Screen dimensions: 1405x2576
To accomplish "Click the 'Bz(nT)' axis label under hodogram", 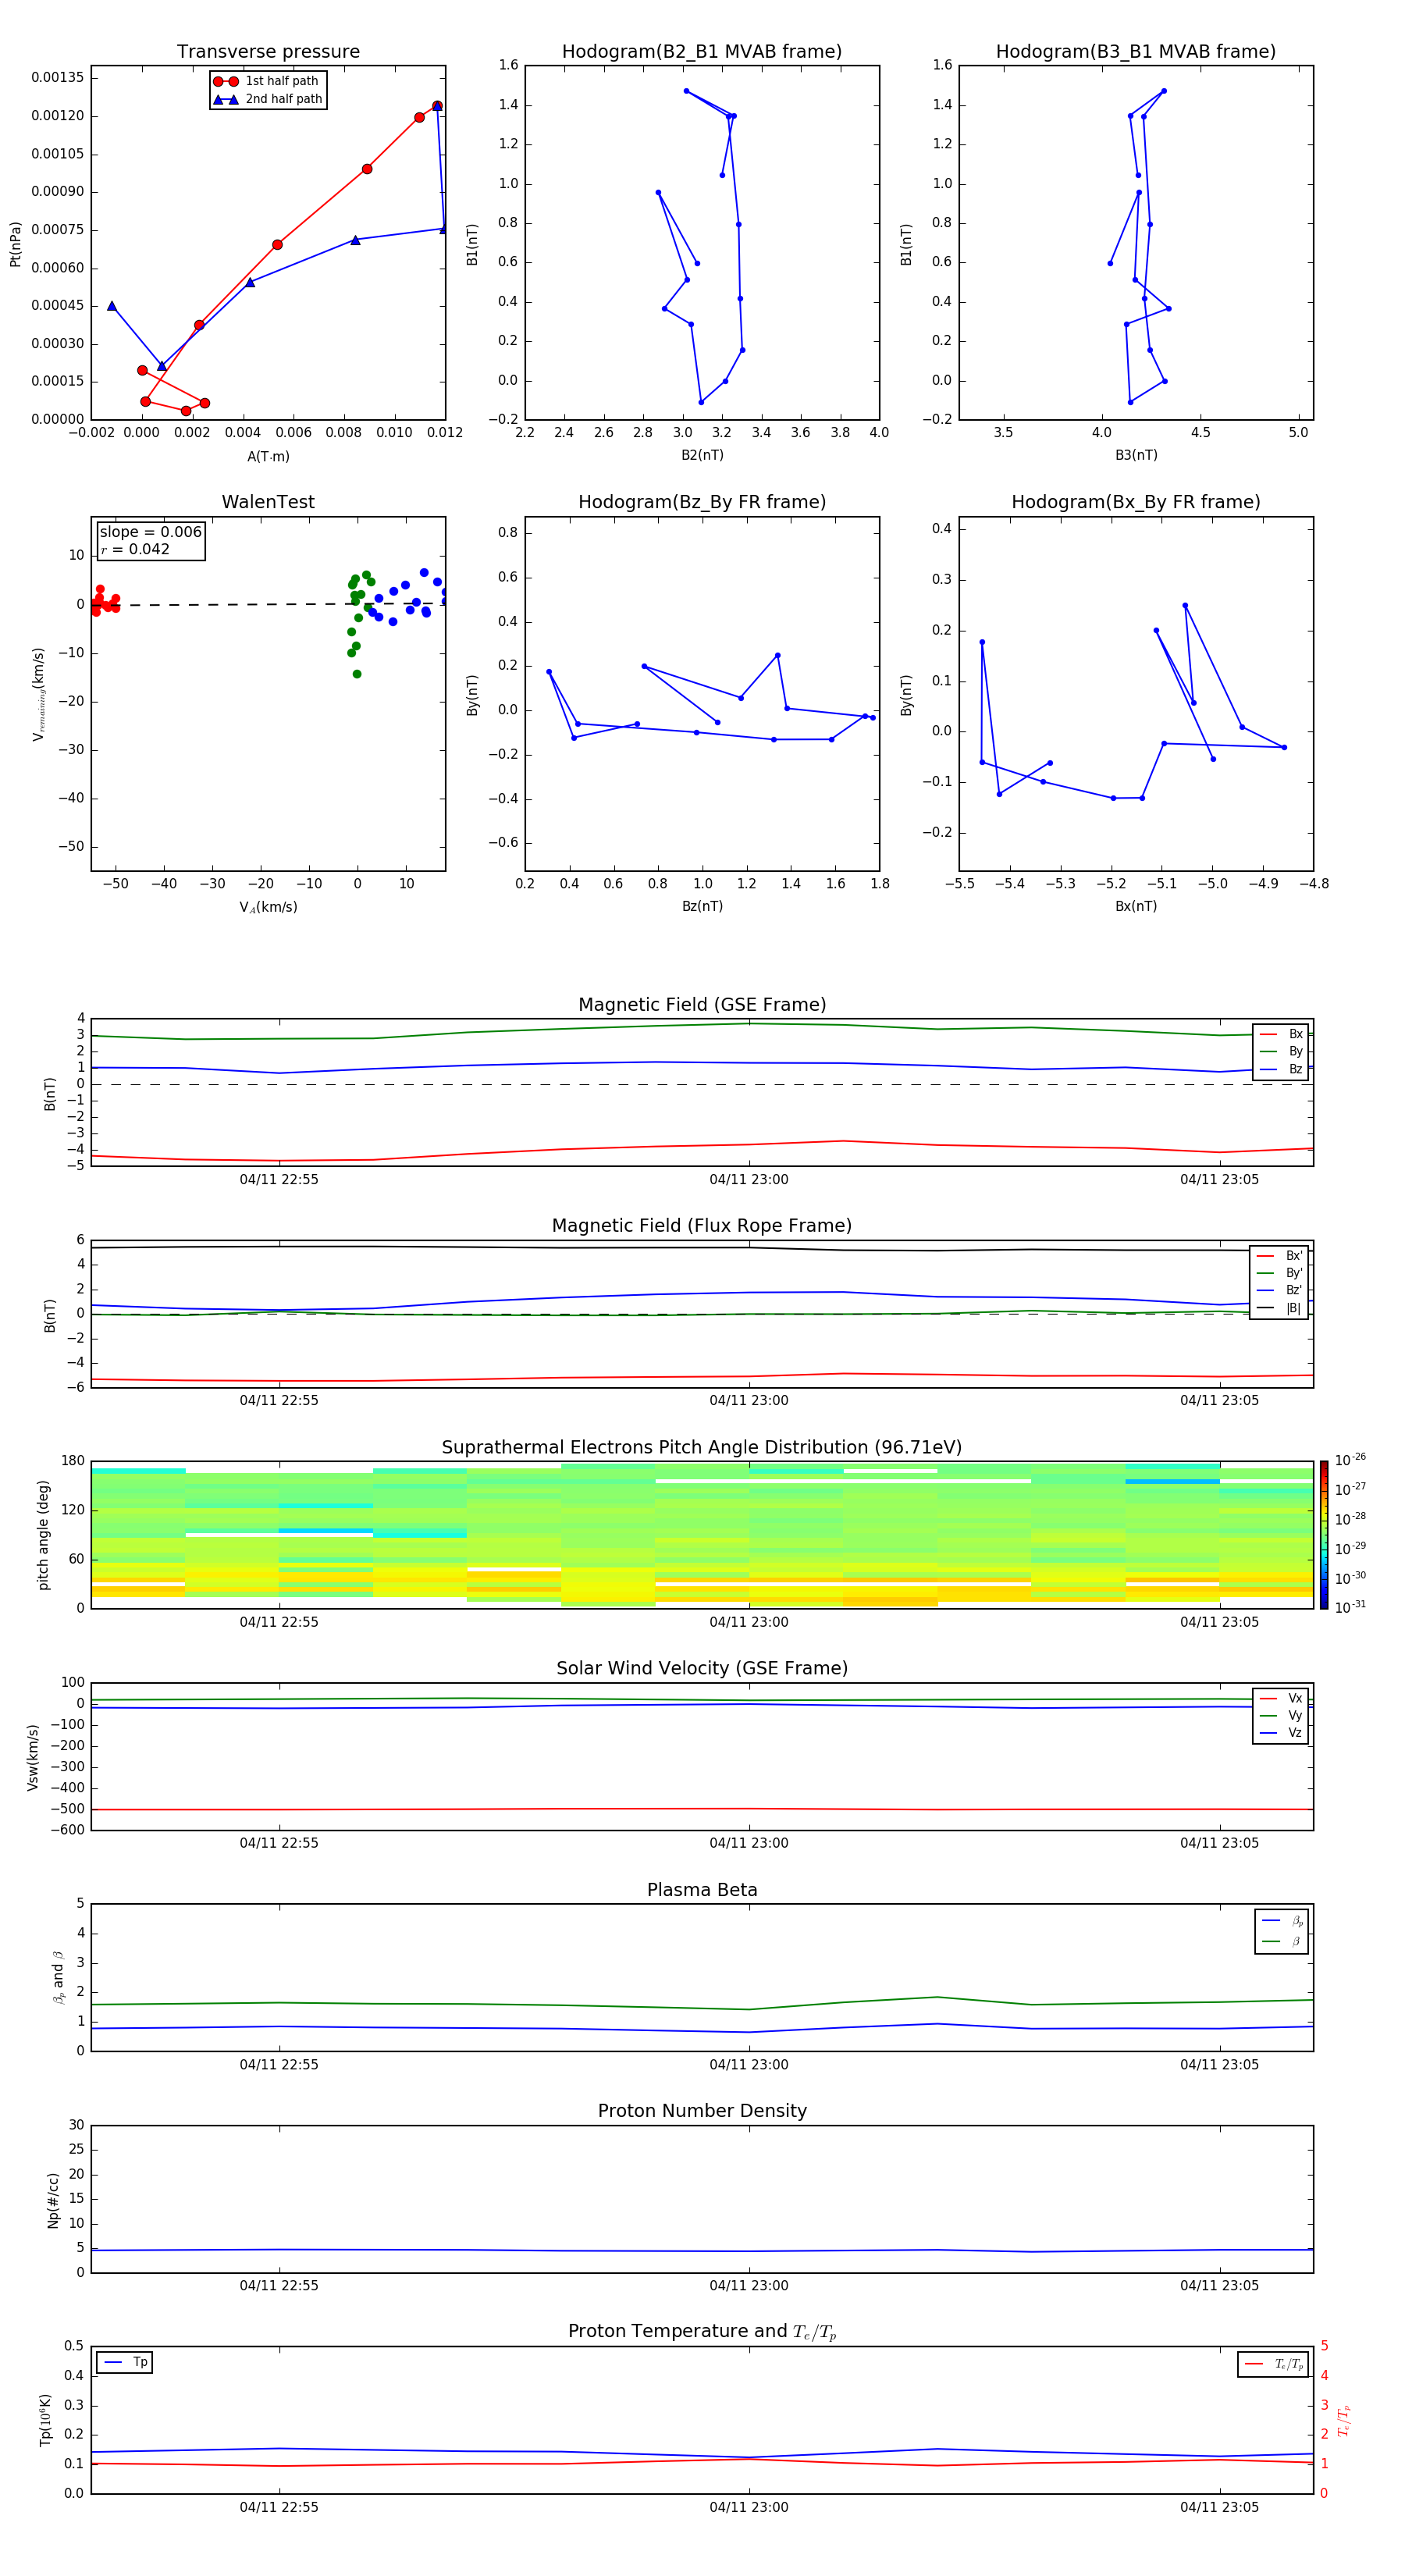I will pyautogui.click(x=702, y=906).
